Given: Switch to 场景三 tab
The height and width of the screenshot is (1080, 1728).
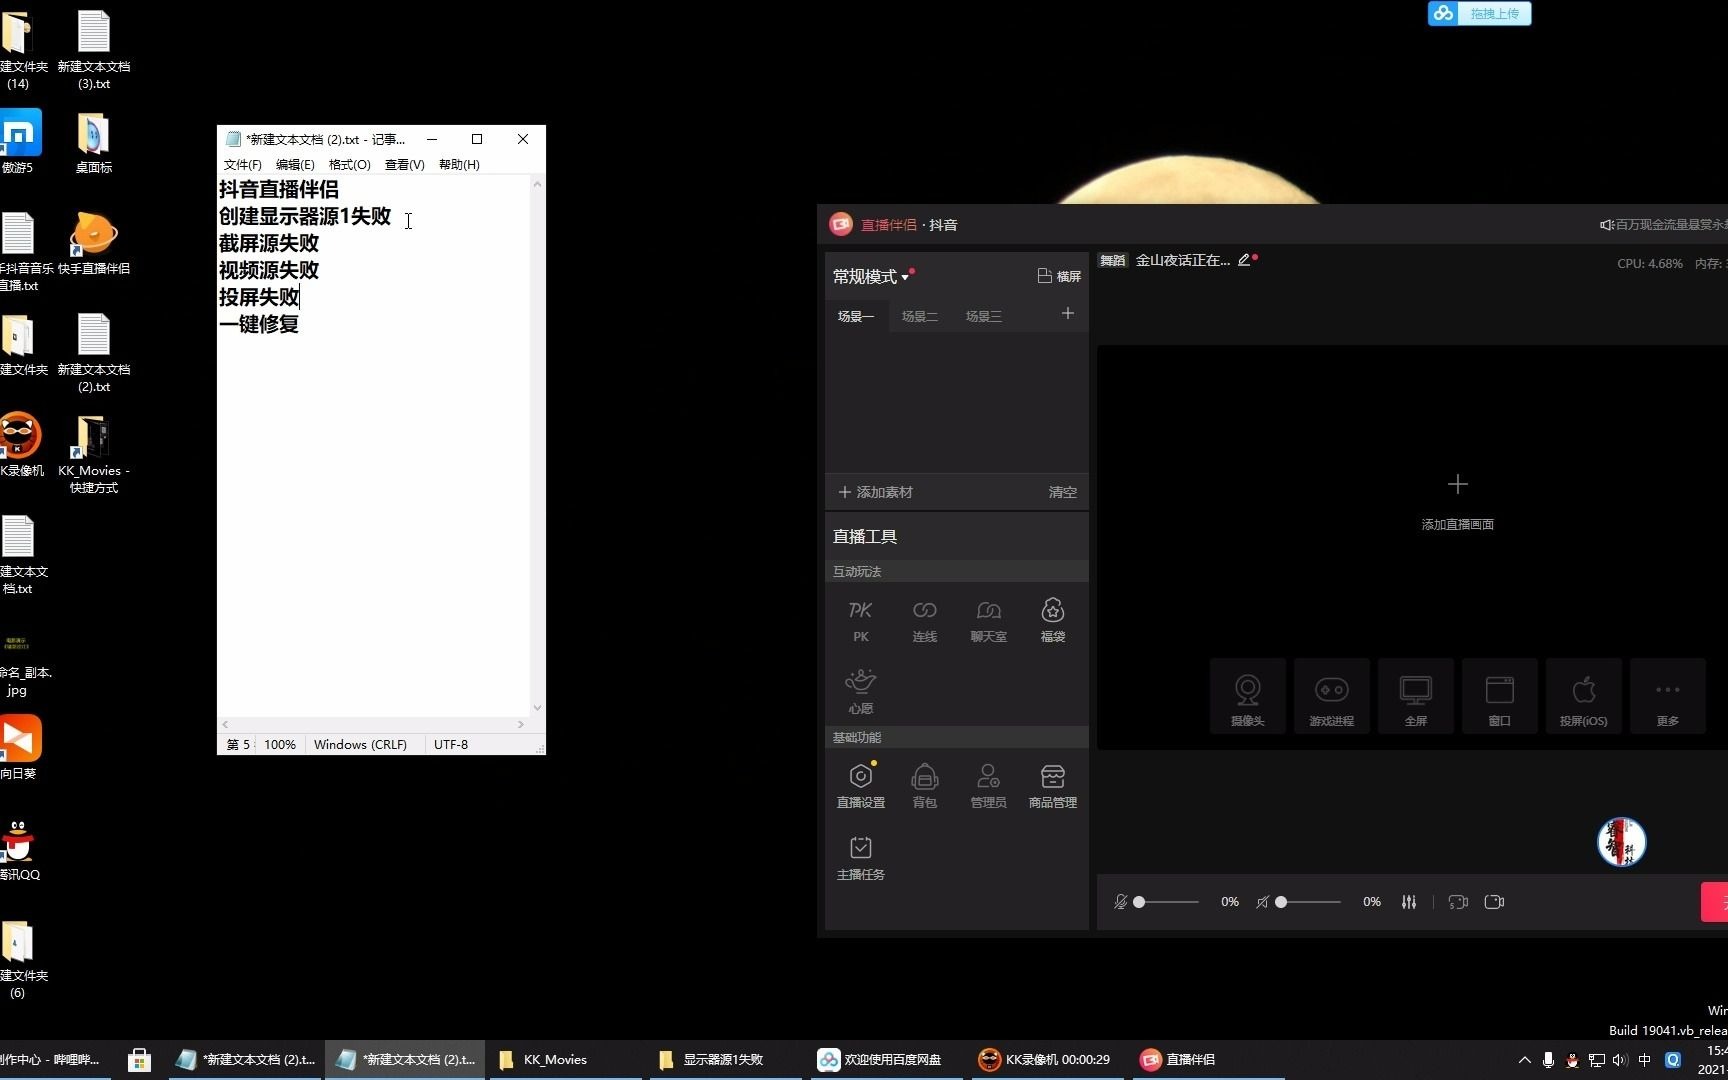Looking at the screenshot, I should coord(984,316).
